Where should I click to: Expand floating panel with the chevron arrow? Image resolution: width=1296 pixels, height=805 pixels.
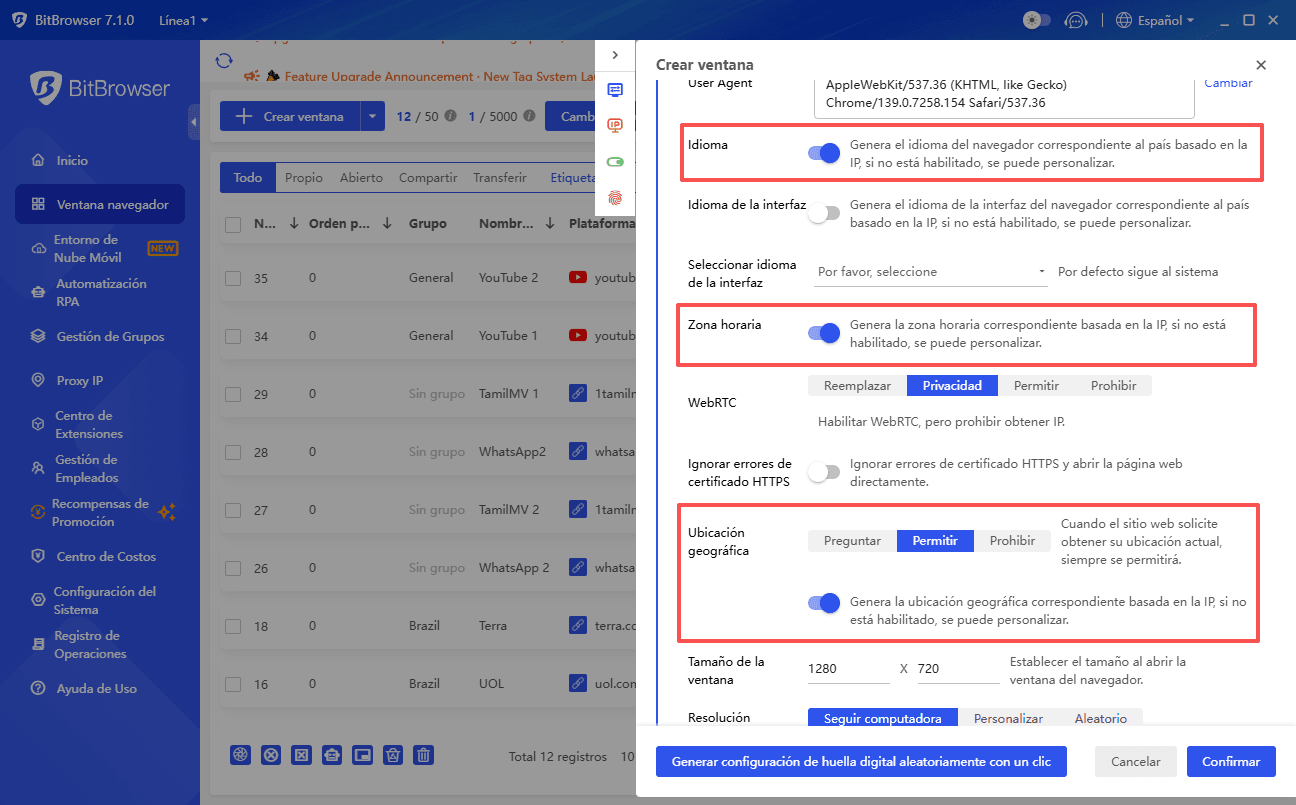tap(615, 55)
